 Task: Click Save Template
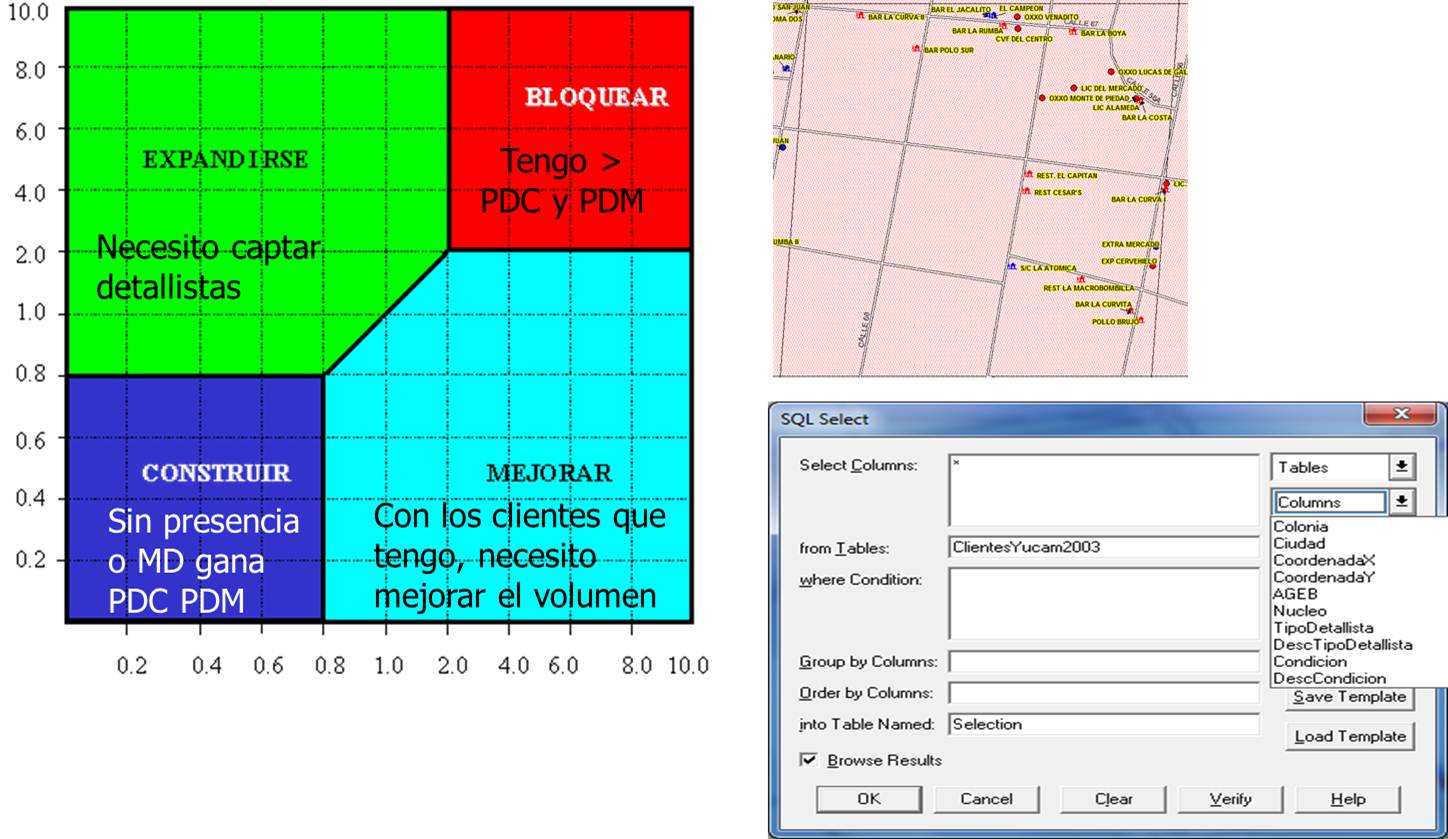pos(1349,697)
